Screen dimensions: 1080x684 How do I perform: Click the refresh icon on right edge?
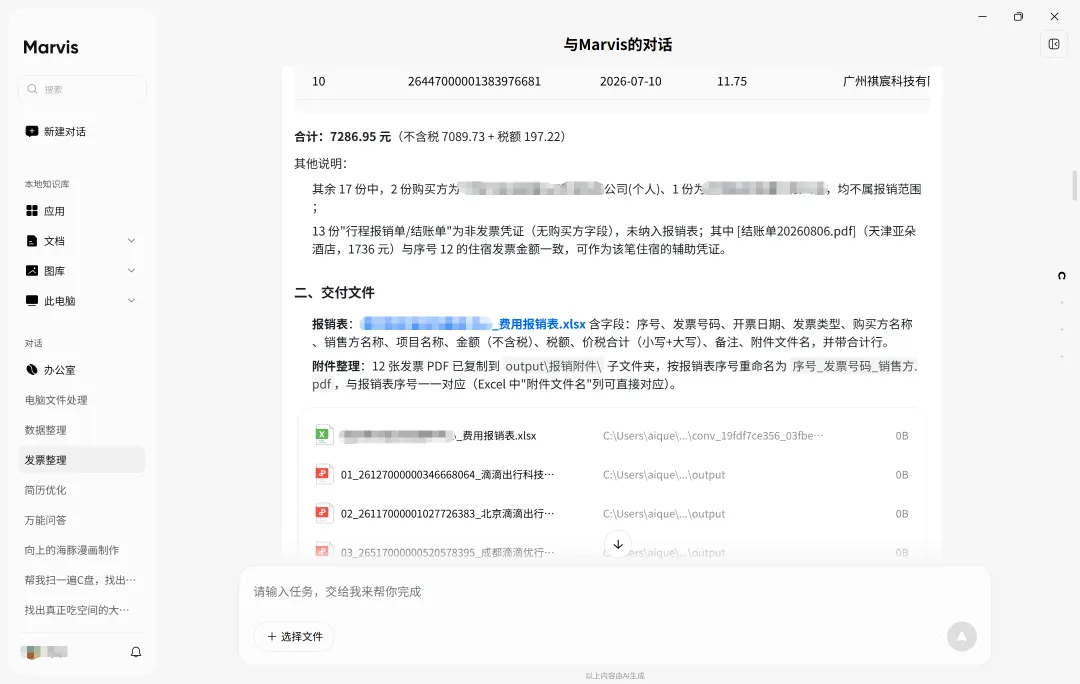tap(1061, 276)
